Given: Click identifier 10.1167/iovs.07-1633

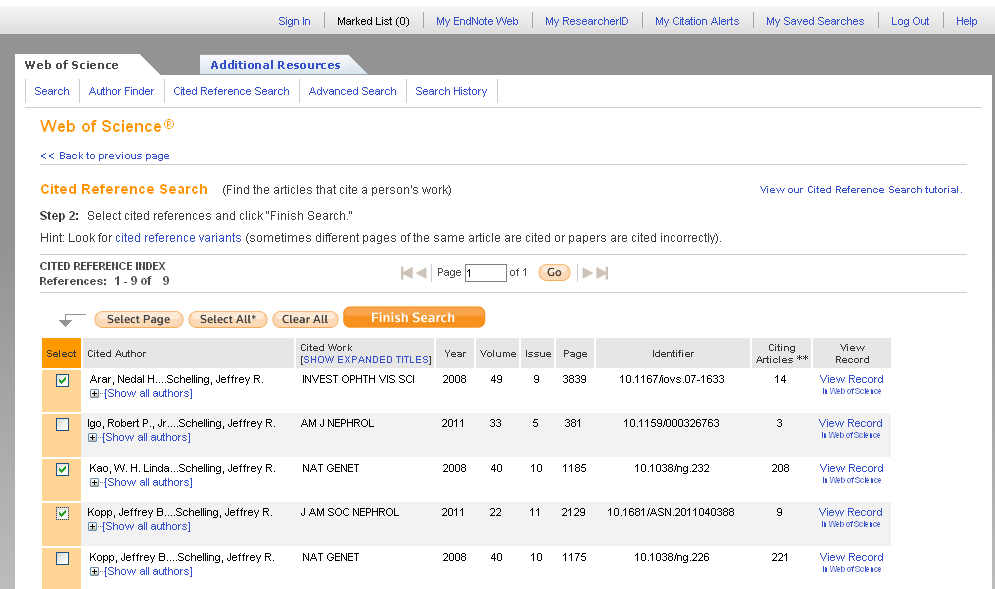Looking at the screenshot, I should (671, 379).
